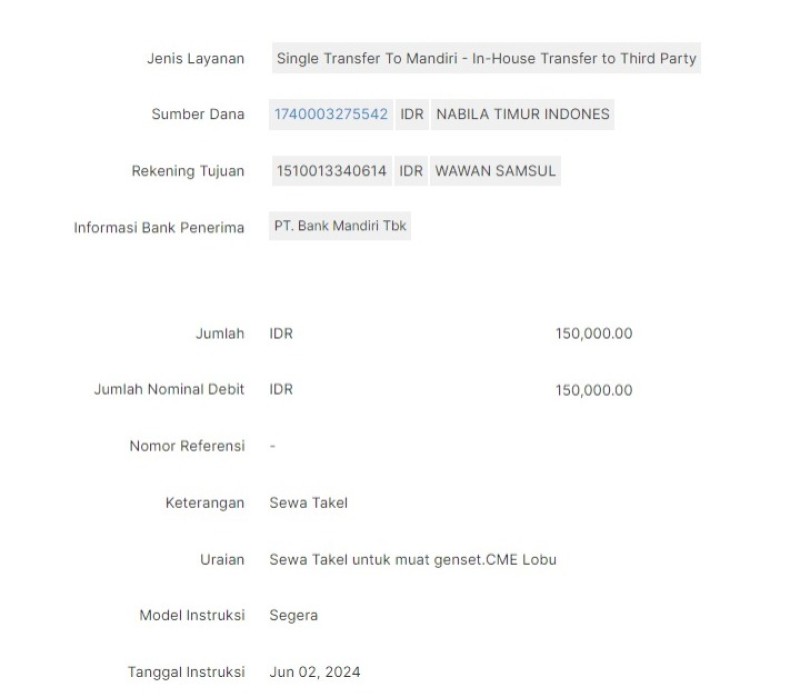Click the Jun 02, 2024 instruction date
This screenshot has height=697, width=800.
click(x=315, y=672)
